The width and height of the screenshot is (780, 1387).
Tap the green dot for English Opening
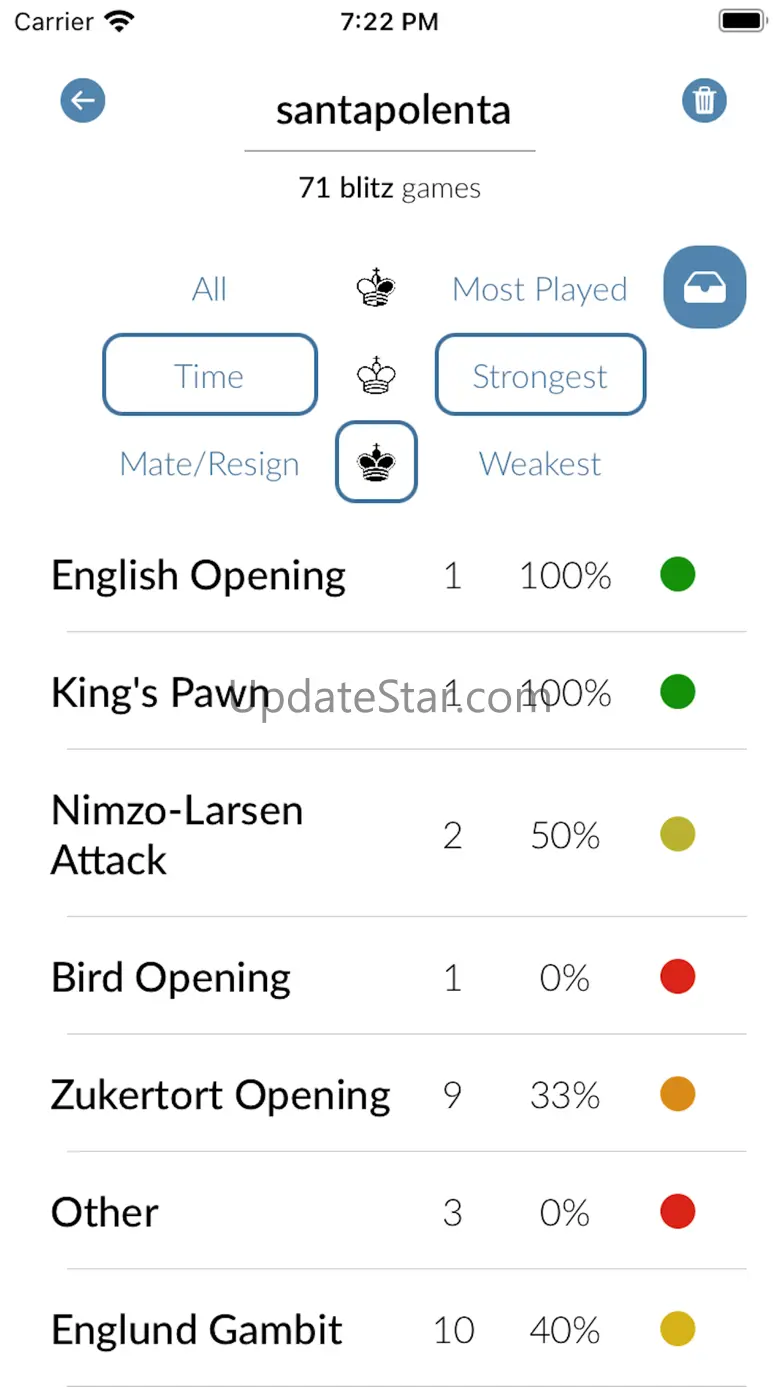(677, 575)
